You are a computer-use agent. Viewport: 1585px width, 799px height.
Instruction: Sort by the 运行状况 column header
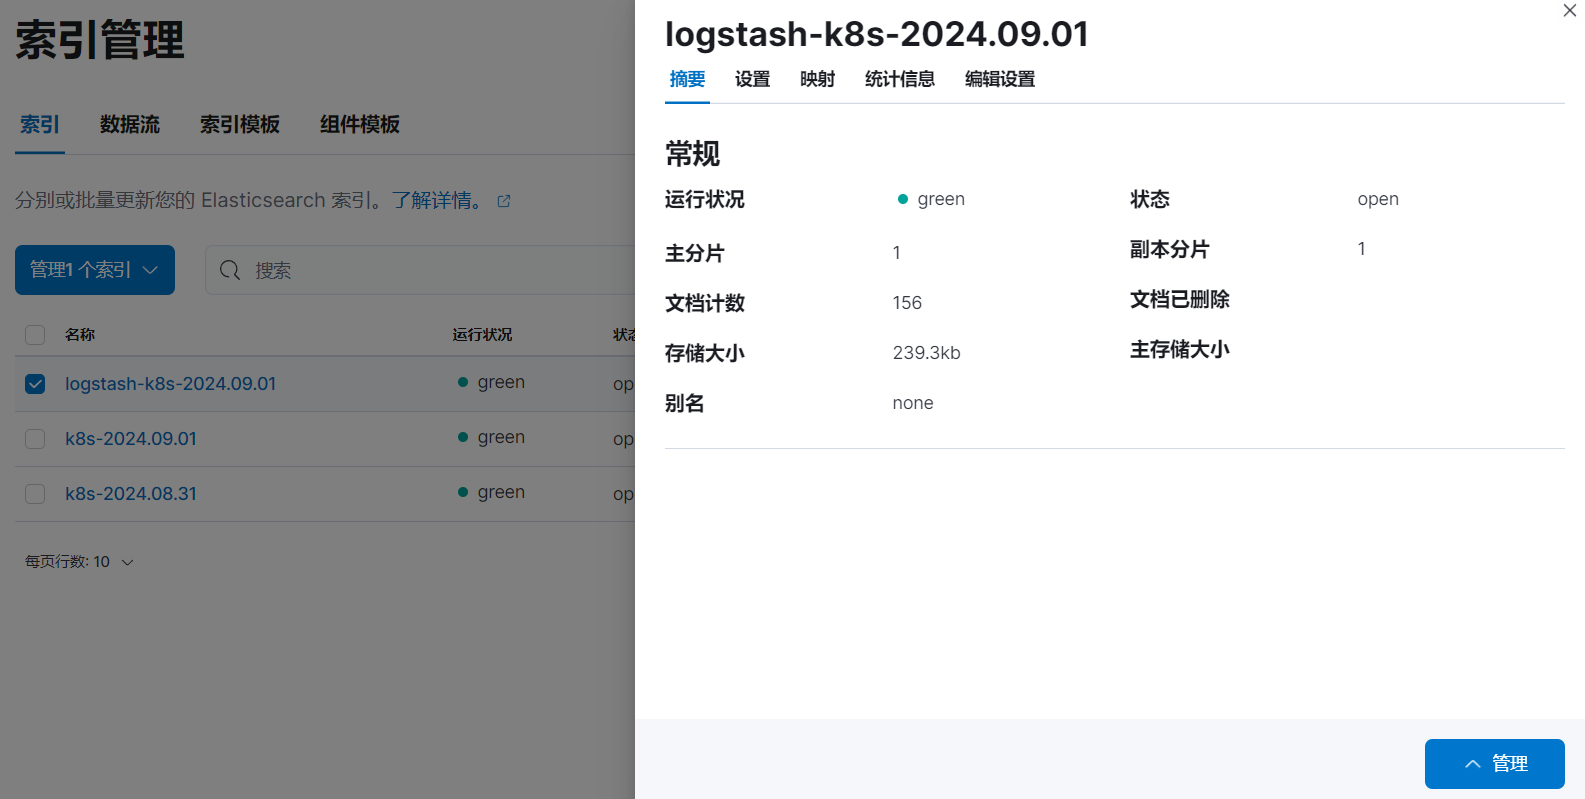pyautogui.click(x=482, y=335)
